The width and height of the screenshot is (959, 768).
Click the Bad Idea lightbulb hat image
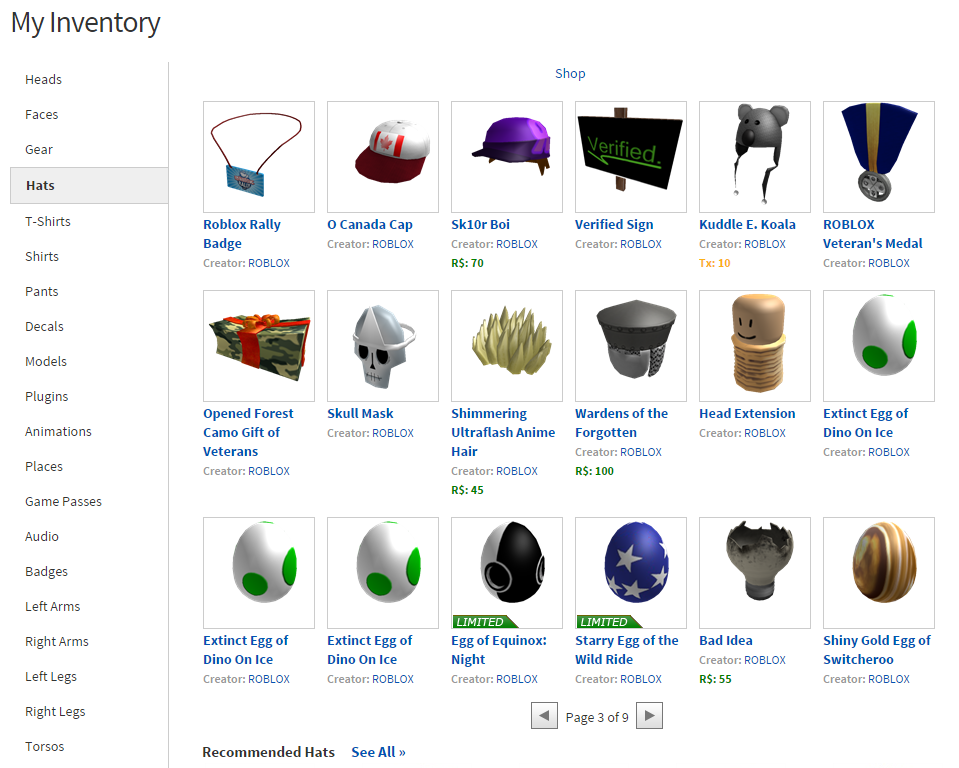pyautogui.click(x=755, y=573)
